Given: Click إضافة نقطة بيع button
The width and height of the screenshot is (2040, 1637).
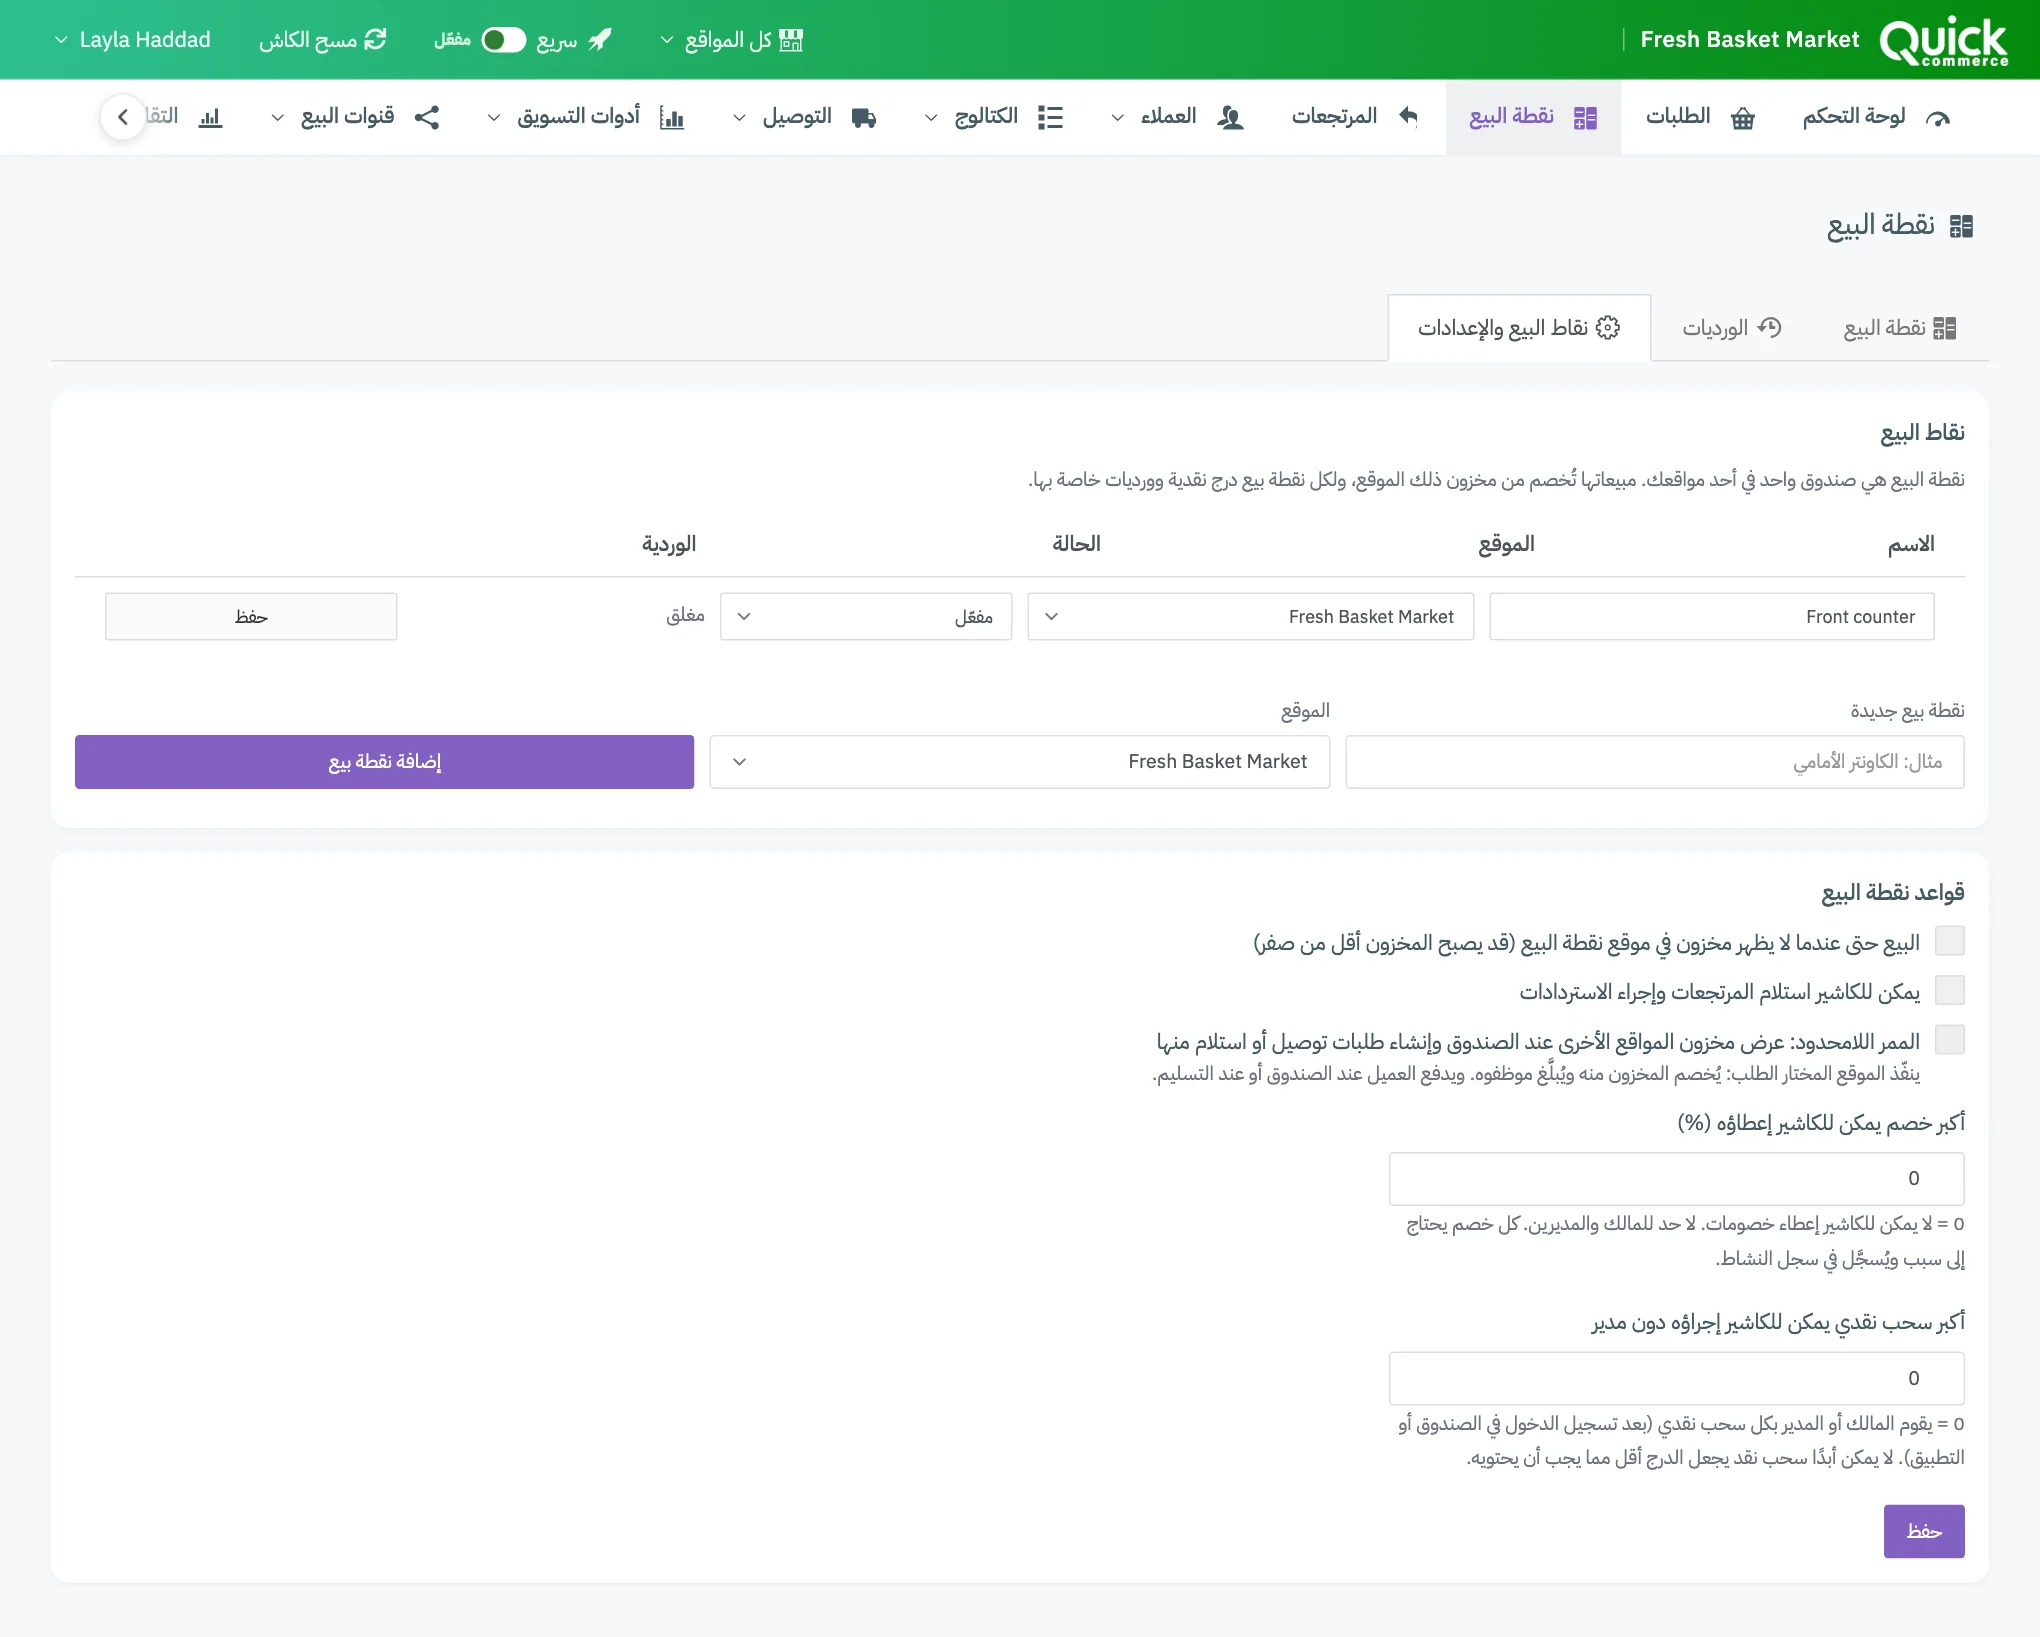Looking at the screenshot, I should point(384,762).
